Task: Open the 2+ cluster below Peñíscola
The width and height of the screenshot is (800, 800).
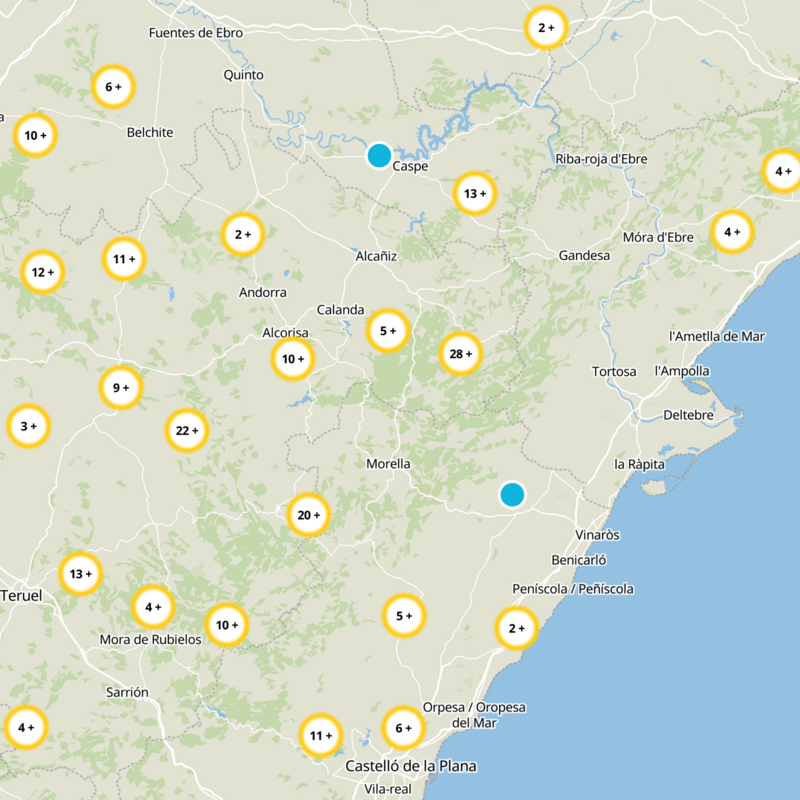Action: point(516,628)
